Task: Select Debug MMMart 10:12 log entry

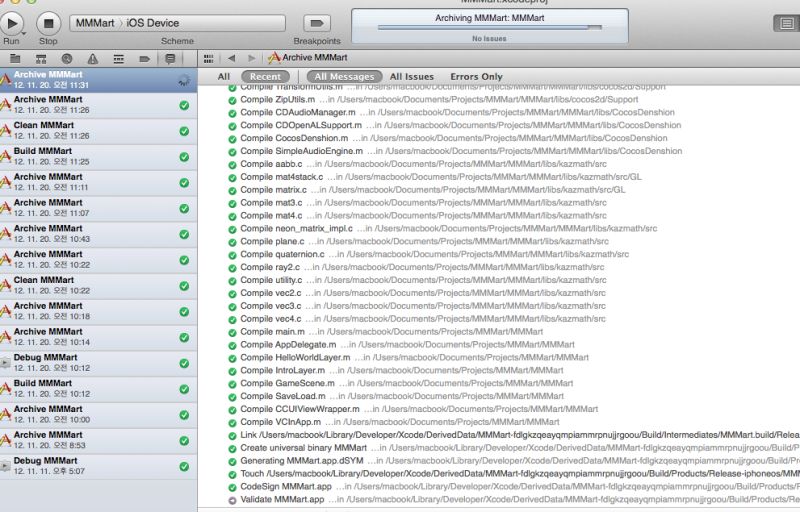Action: click(98, 363)
